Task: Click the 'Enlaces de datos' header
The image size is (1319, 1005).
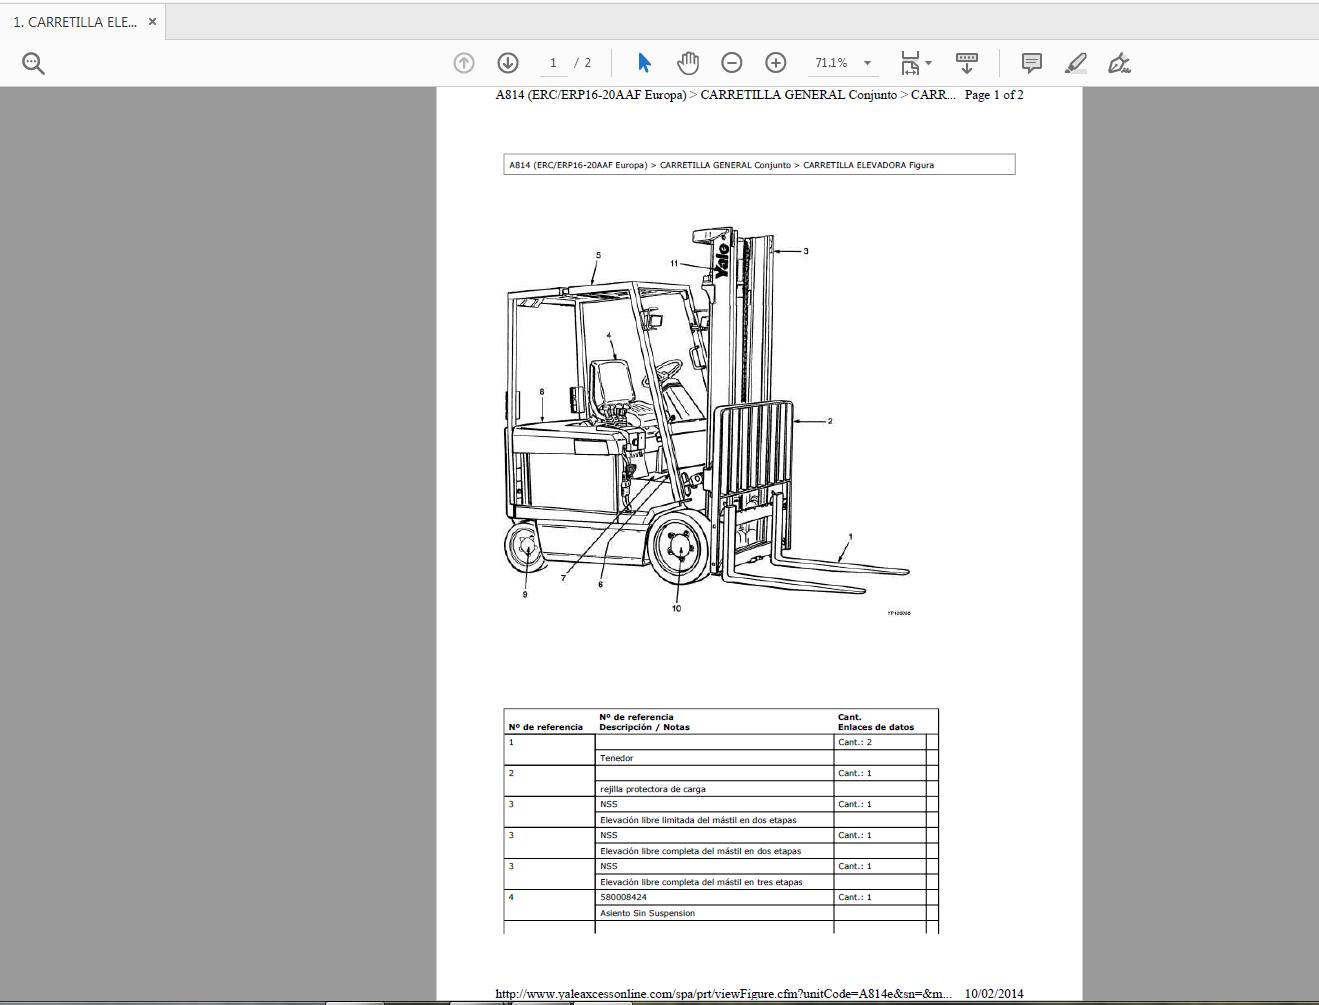Action: pyautogui.click(x=876, y=727)
